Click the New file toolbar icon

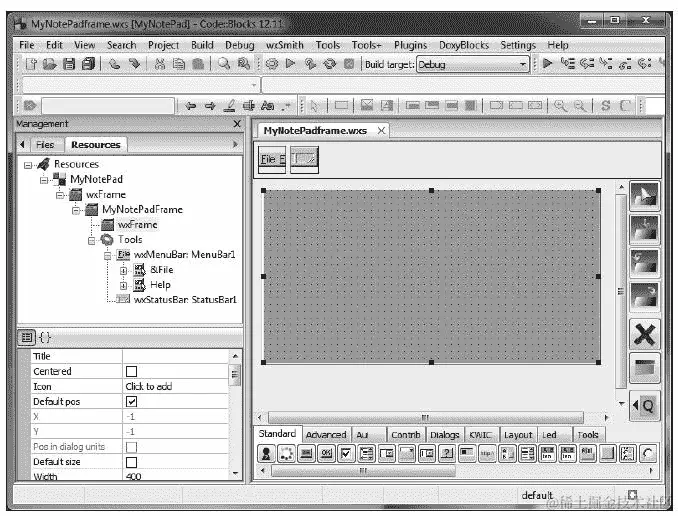(31, 64)
